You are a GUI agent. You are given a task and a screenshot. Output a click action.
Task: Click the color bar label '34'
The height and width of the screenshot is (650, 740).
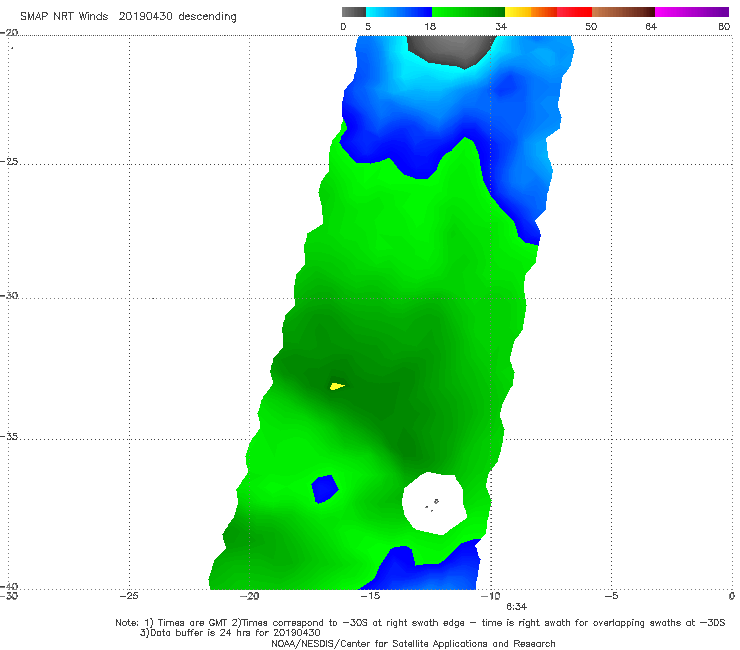coord(501,26)
